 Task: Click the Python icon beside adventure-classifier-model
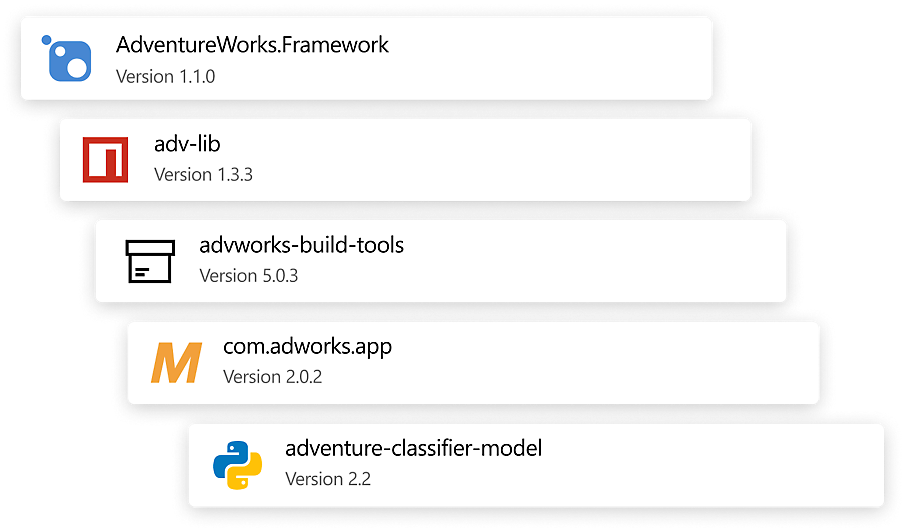tap(237, 464)
